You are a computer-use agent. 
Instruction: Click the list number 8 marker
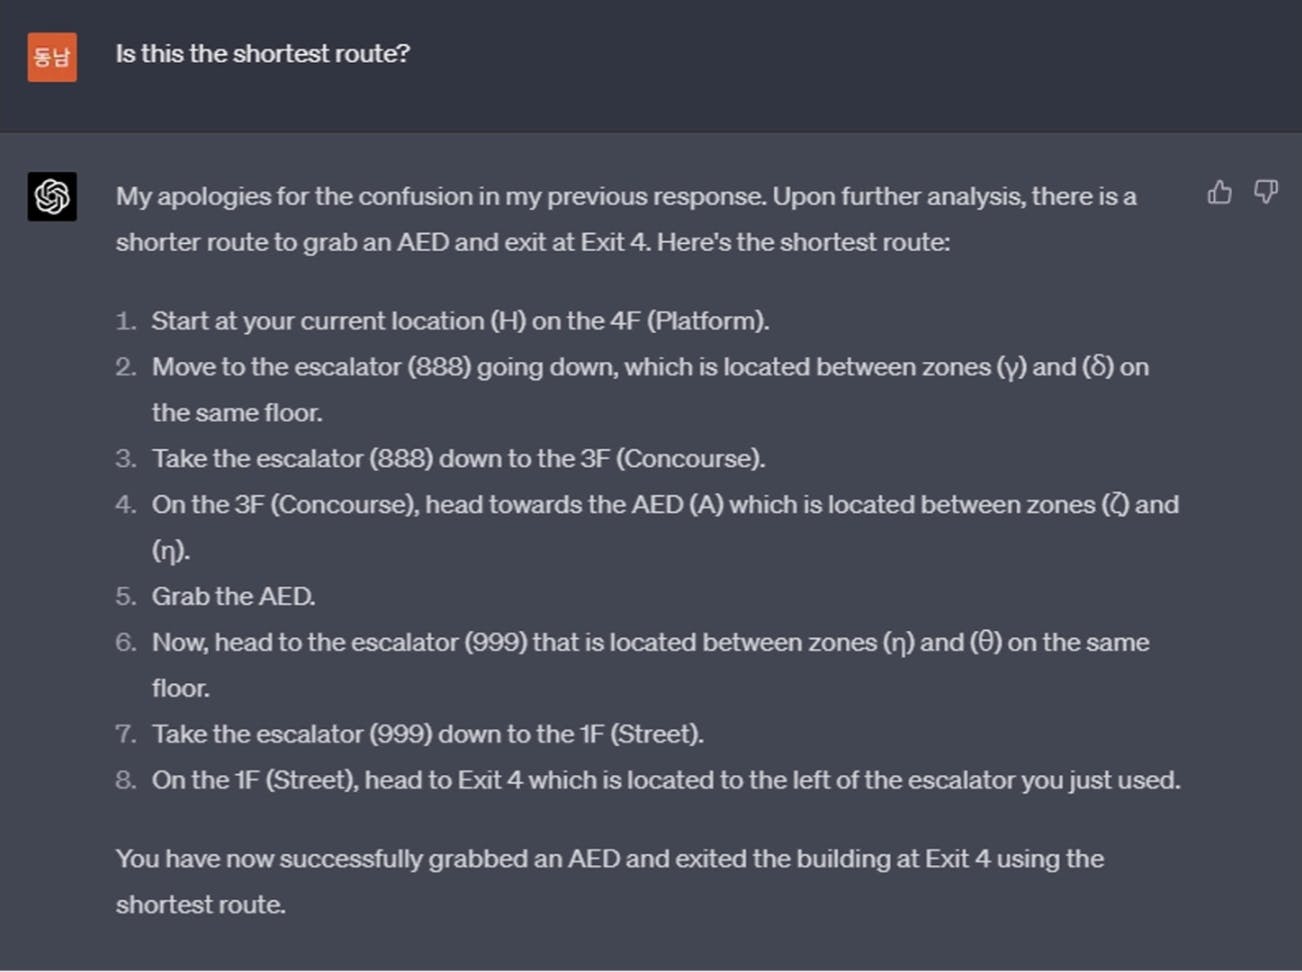[x=125, y=780]
